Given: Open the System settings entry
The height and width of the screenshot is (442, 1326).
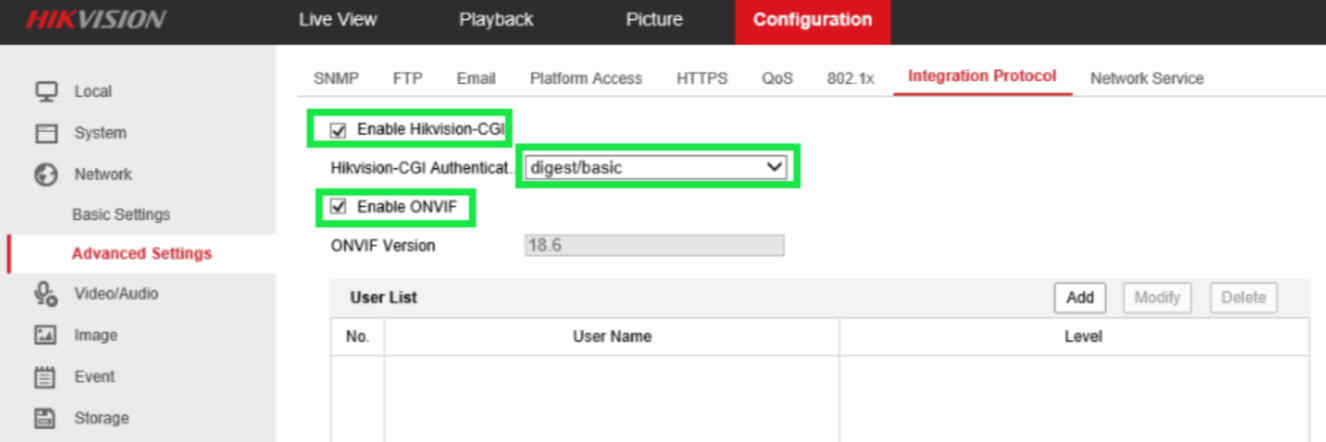Looking at the screenshot, I should (x=100, y=132).
